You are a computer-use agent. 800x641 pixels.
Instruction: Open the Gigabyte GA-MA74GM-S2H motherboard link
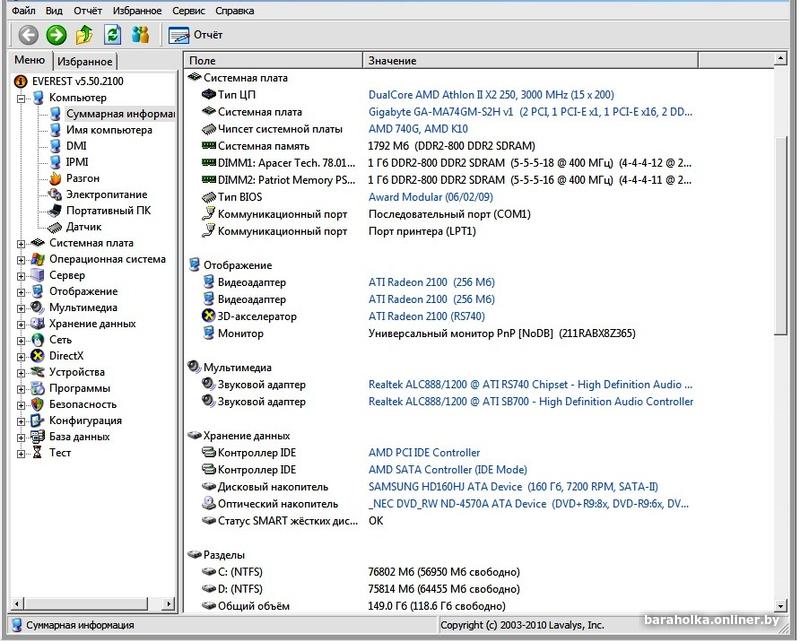coord(440,113)
